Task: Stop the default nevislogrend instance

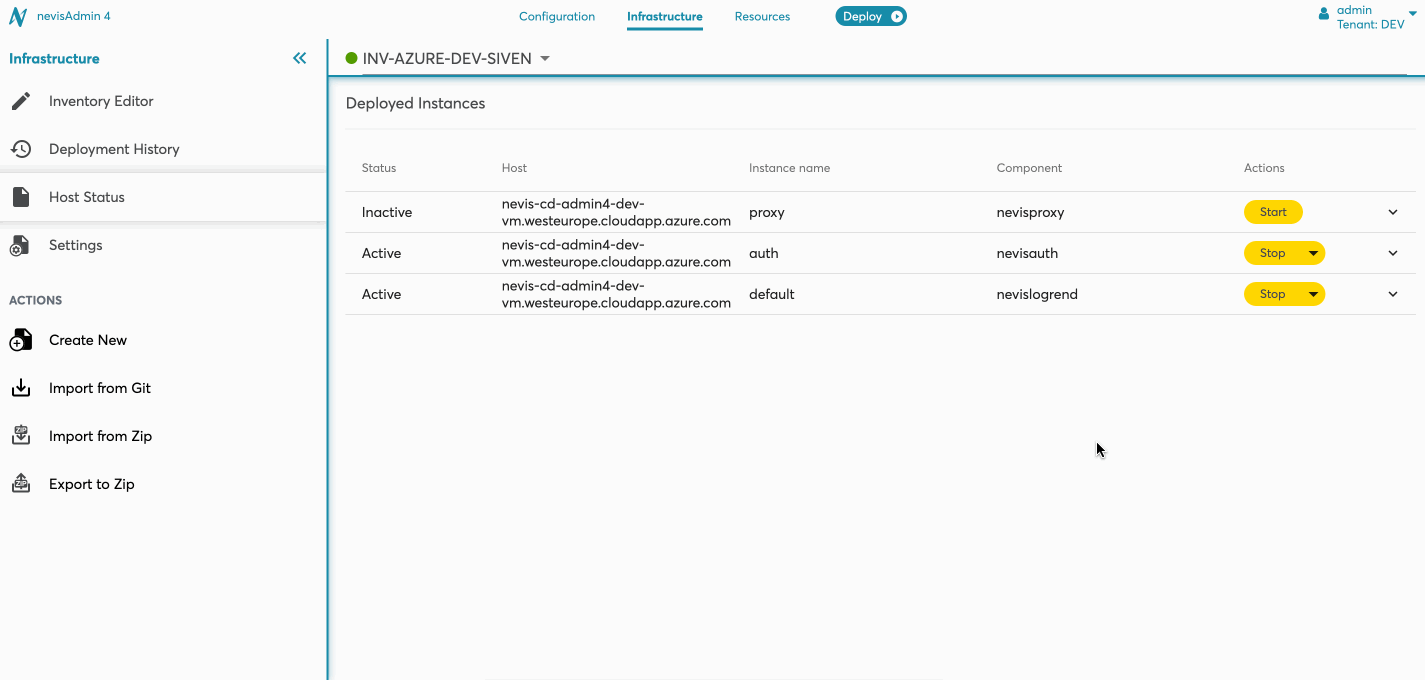Action: coord(1271,294)
